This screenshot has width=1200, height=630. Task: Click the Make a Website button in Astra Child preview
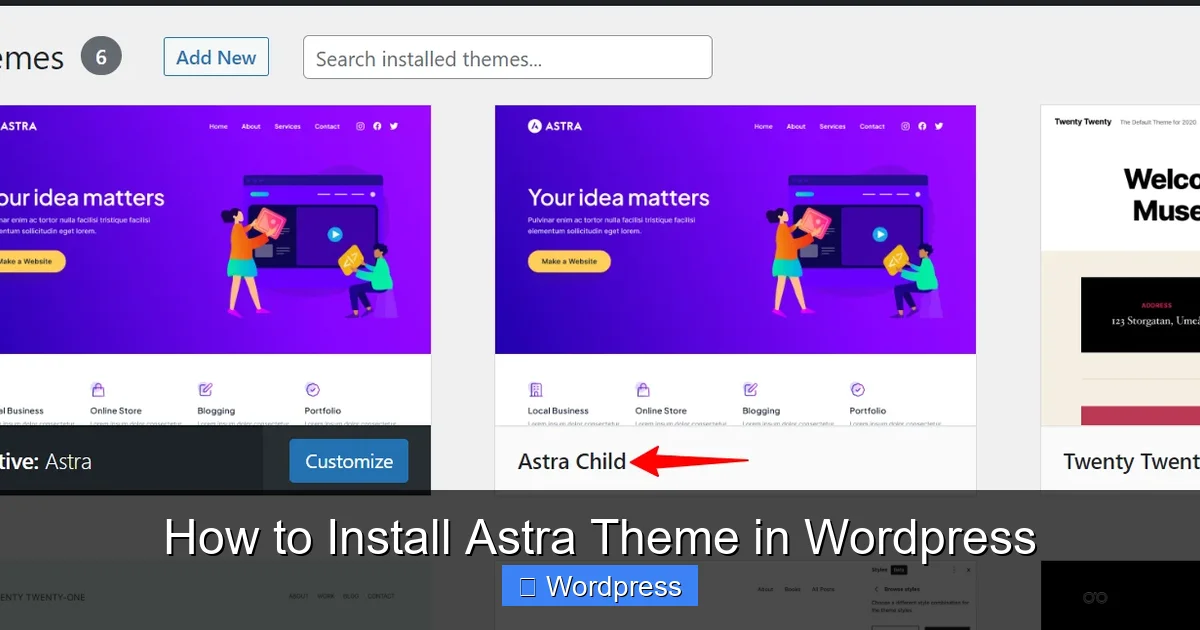(569, 261)
